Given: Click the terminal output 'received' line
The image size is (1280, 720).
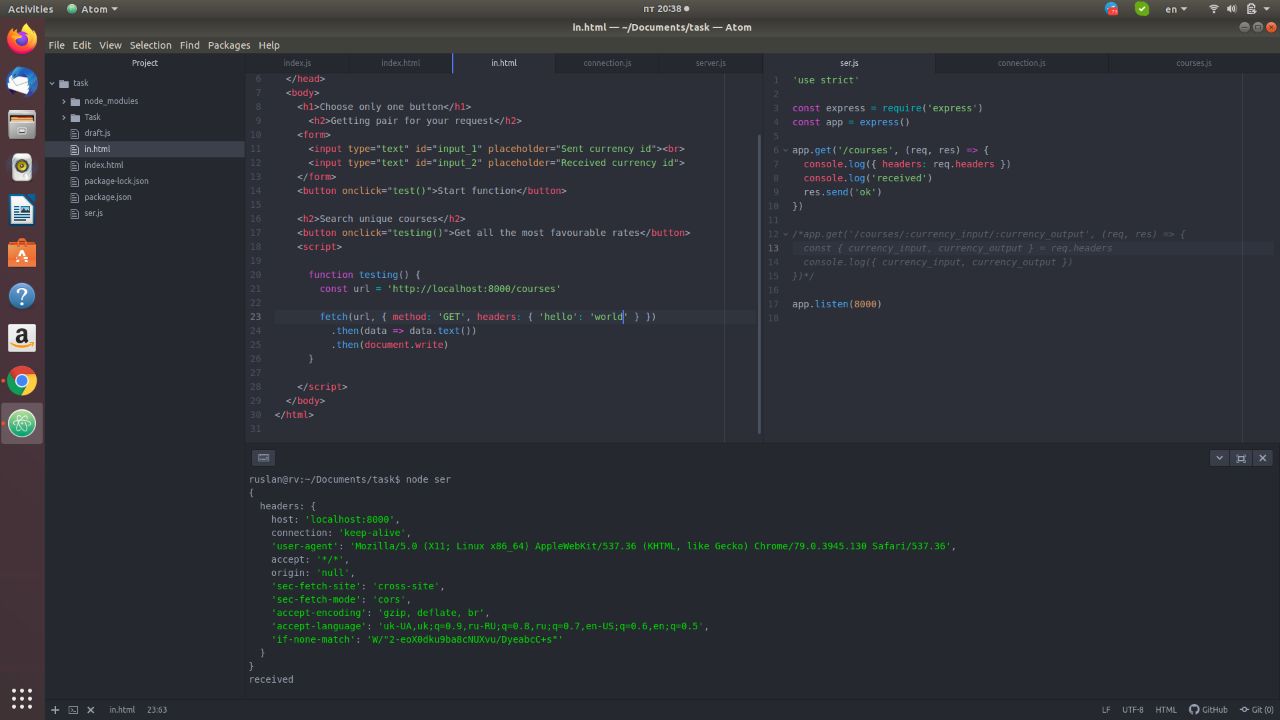Looking at the screenshot, I should coord(271,680).
